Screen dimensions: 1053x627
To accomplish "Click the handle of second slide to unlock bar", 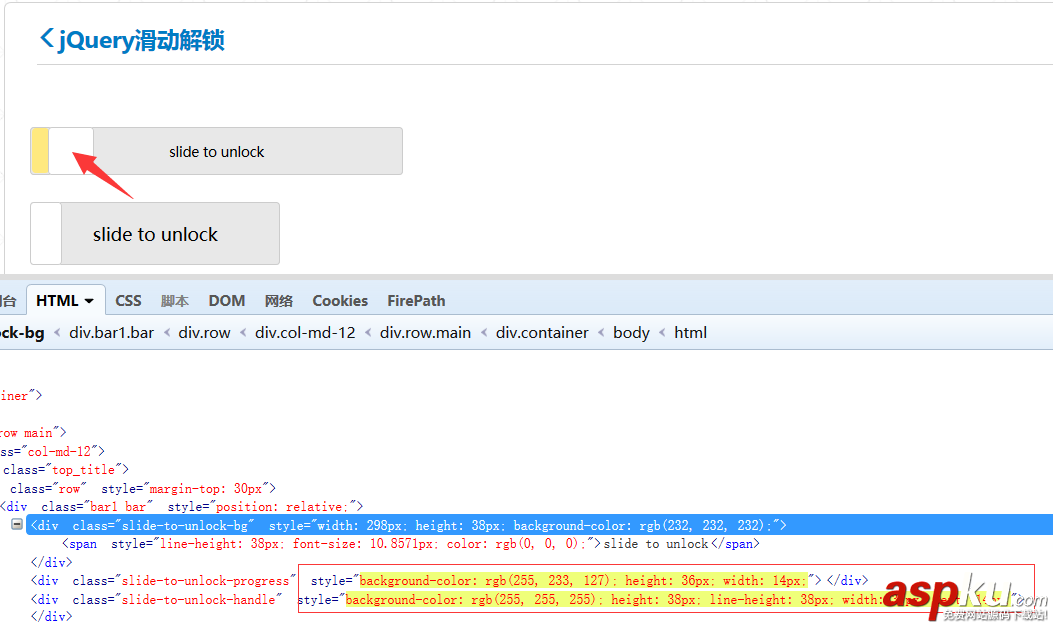I will (46, 234).
